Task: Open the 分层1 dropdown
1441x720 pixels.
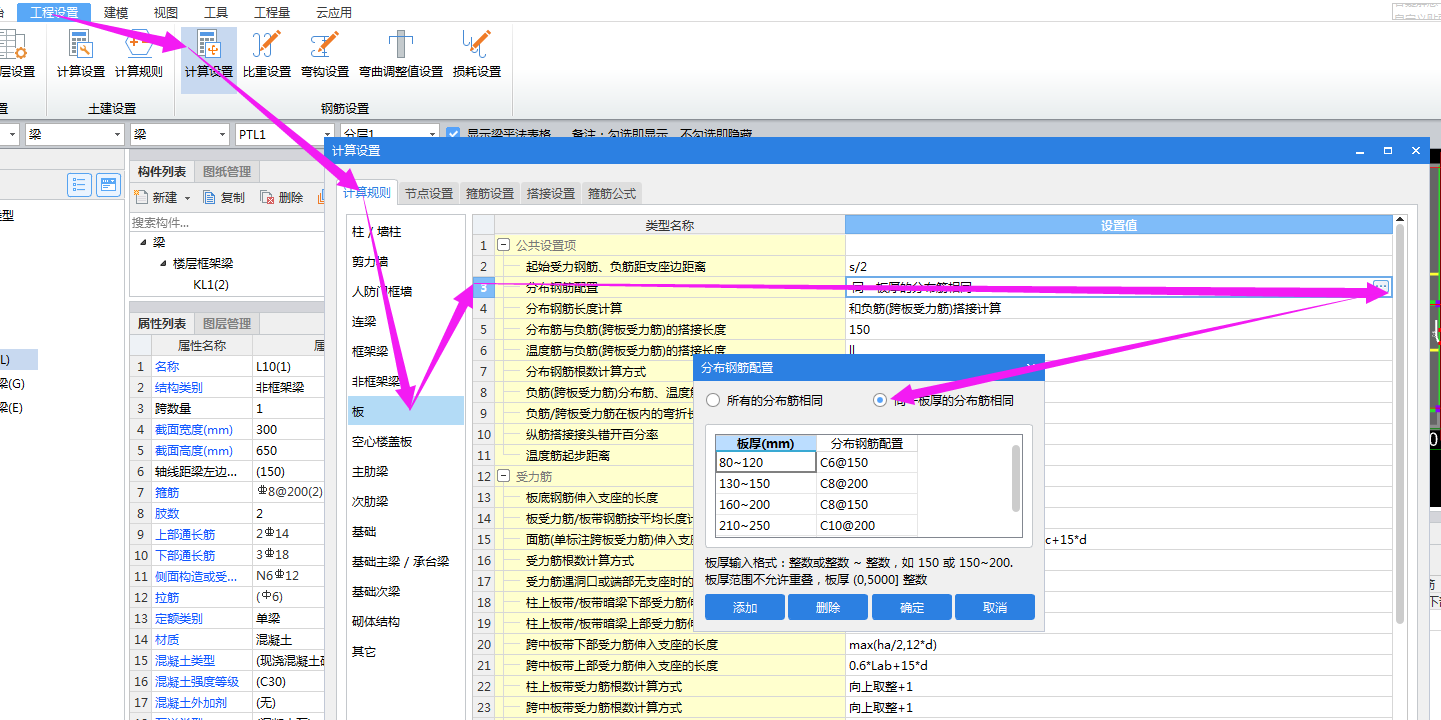Action: coord(431,134)
